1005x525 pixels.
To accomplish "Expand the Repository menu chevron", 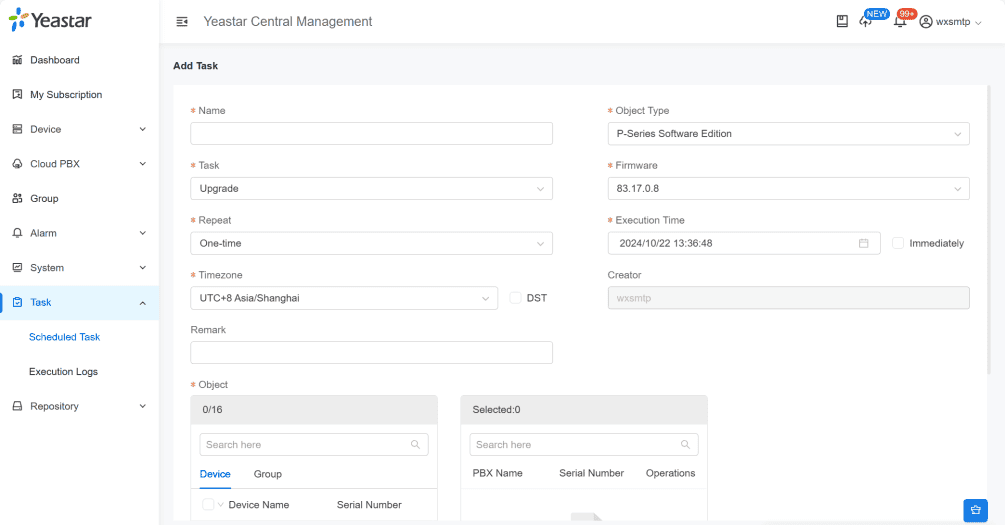I will [x=142, y=406].
